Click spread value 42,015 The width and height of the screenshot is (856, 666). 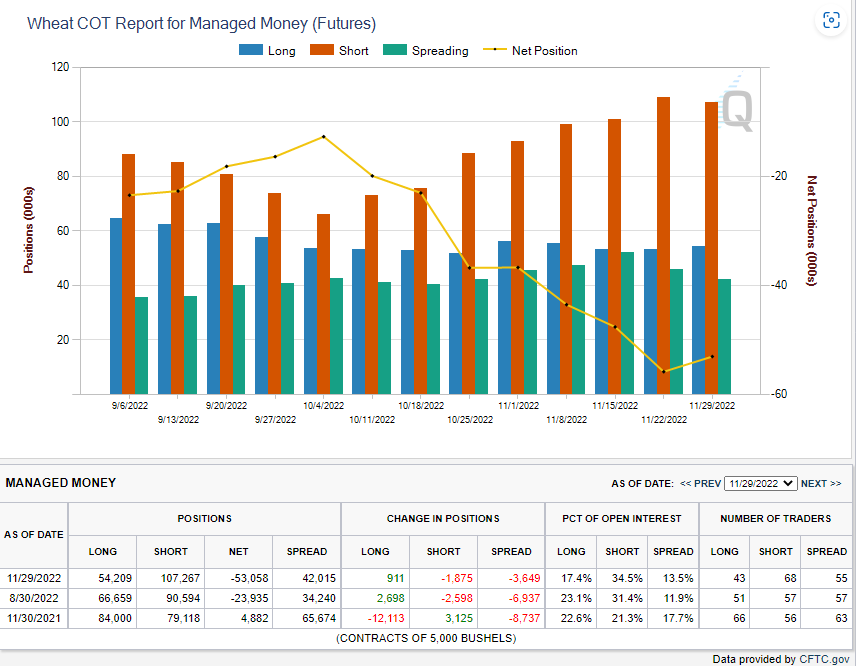[x=319, y=578]
